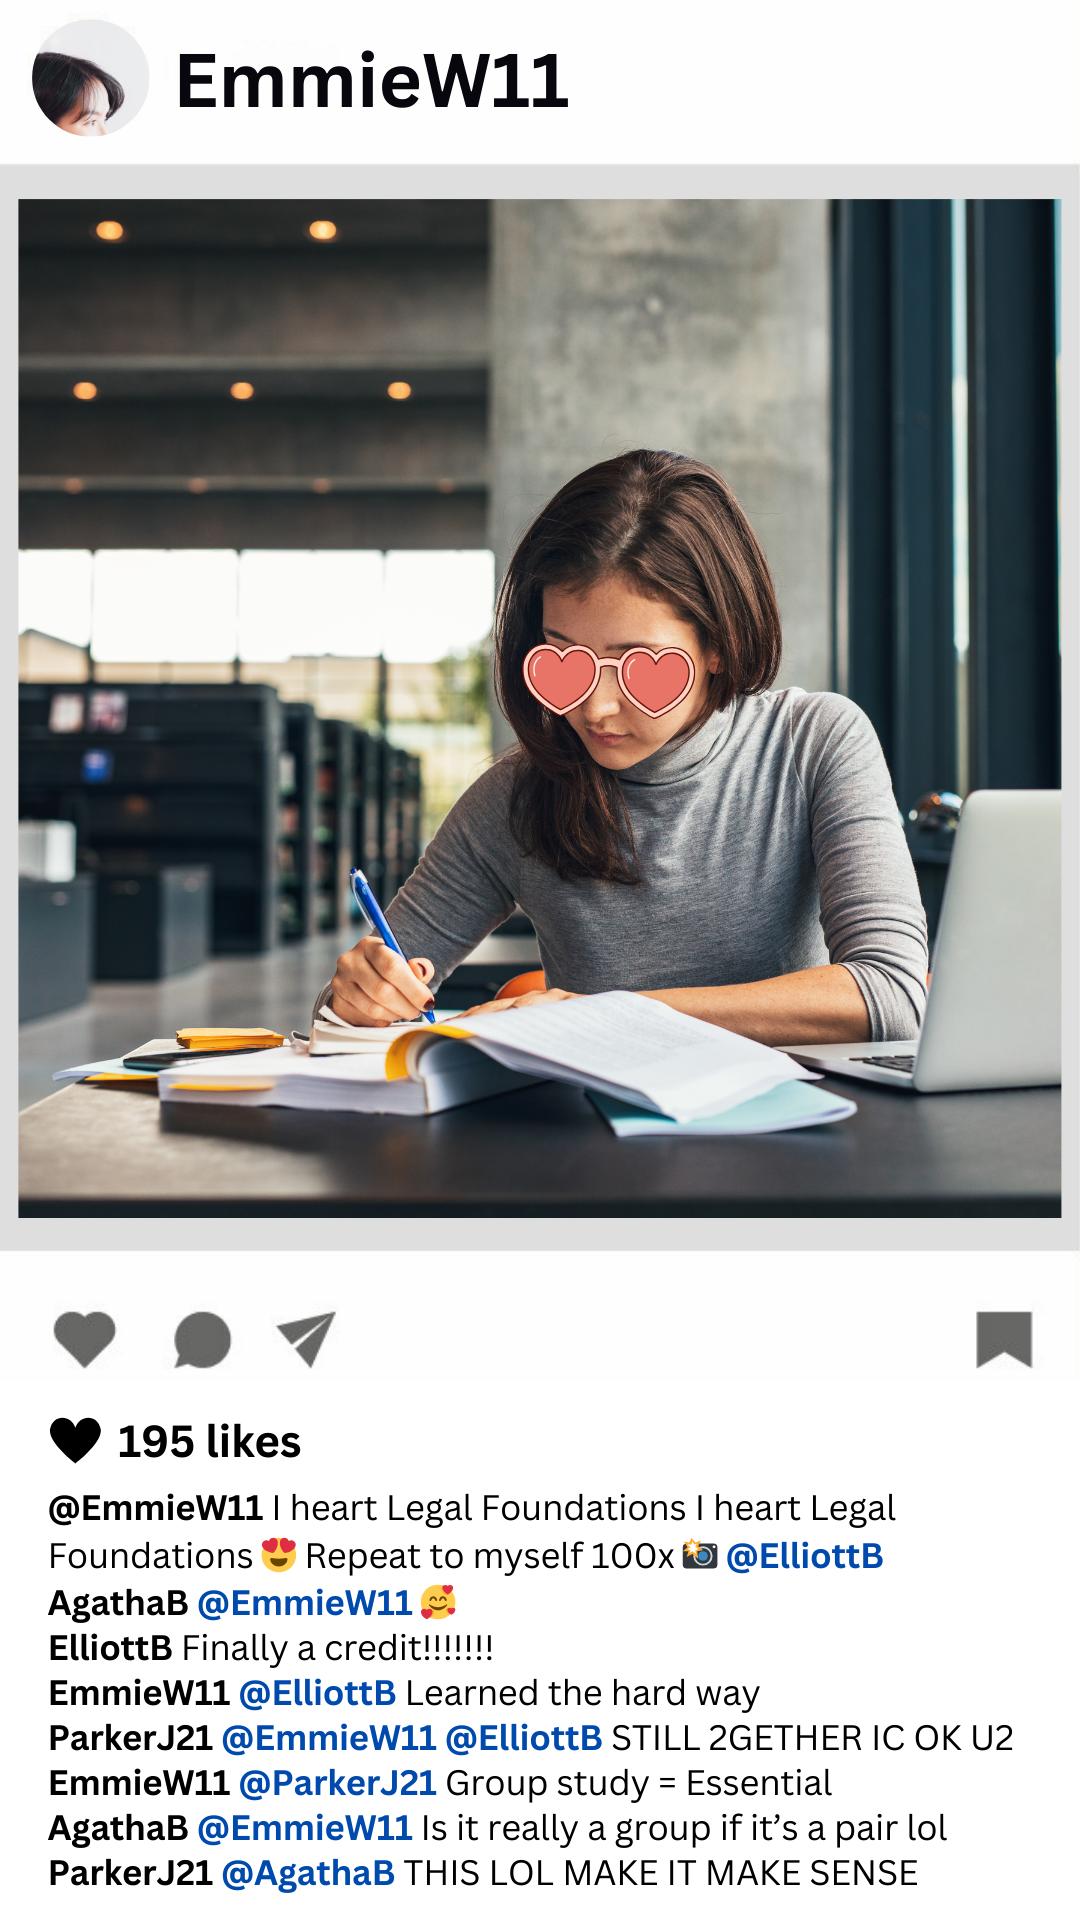Tap the gray heart like icon
This screenshot has height=1920, width=1080.
pyautogui.click(x=85, y=1339)
